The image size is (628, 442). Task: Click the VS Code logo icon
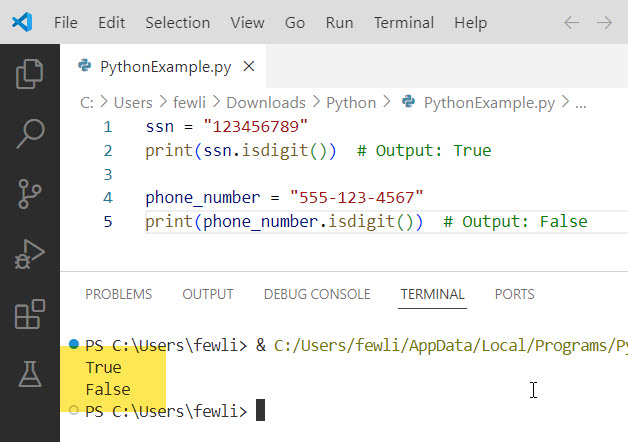(22, 22)
